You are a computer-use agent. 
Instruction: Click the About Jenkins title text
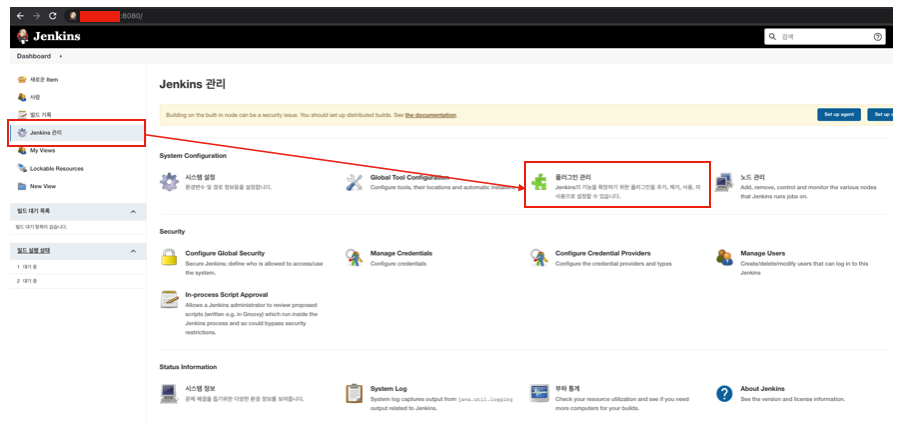pos(762,388)
